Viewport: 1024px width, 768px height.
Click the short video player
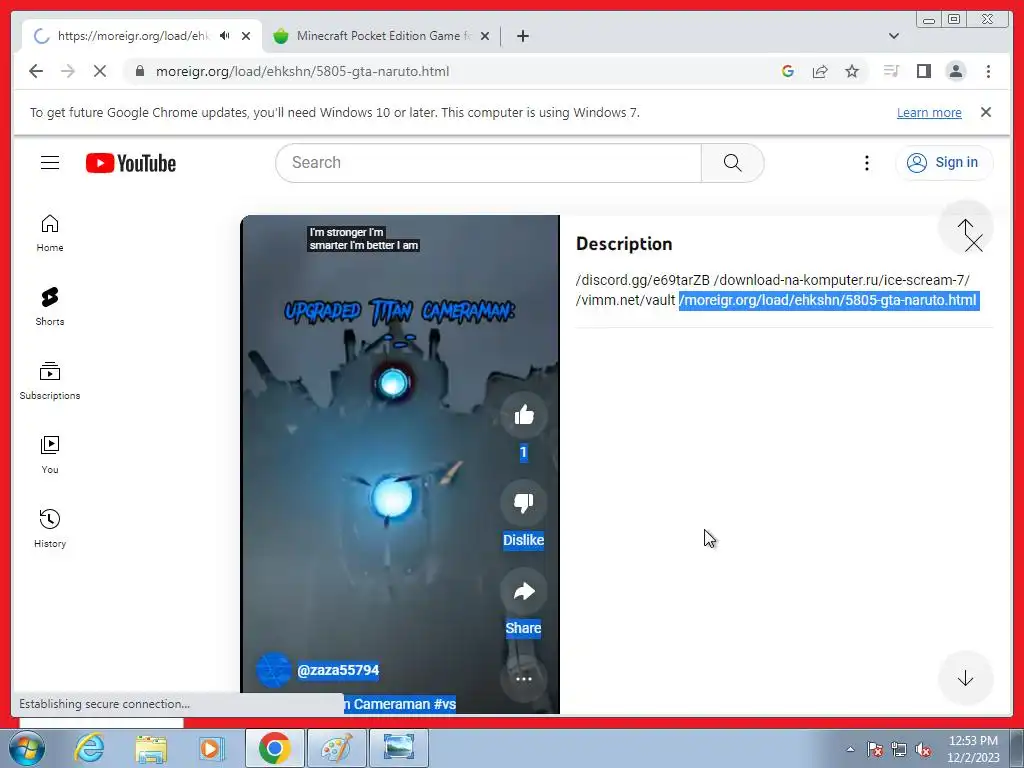point(400,464)
